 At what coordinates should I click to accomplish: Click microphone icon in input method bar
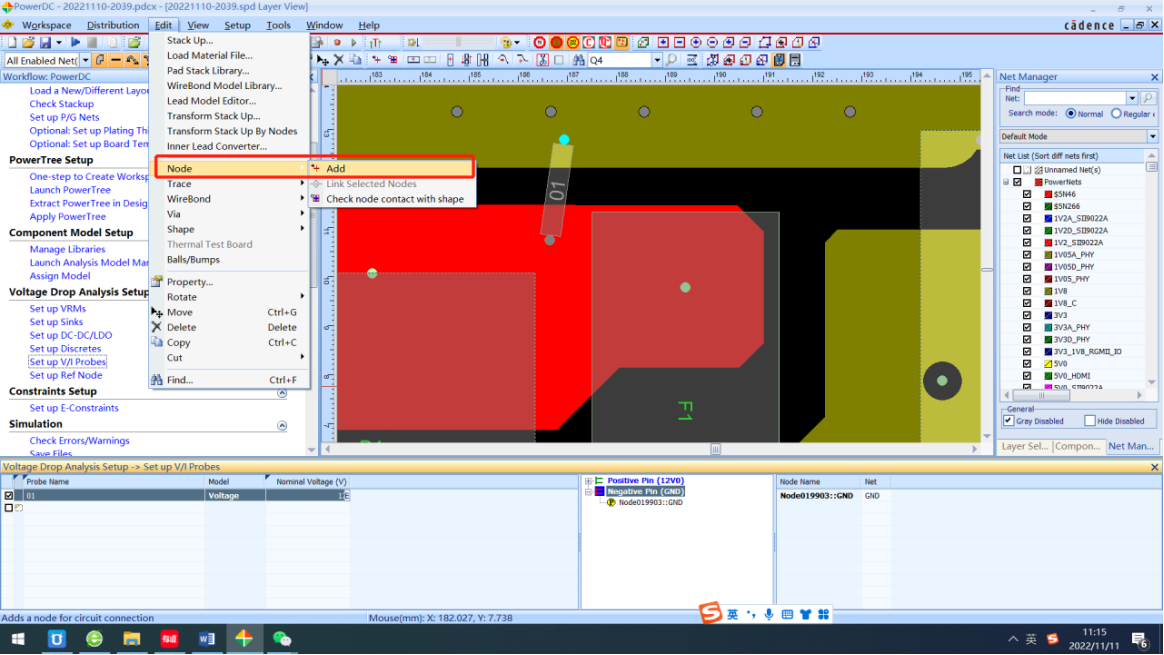pyautogui.click(x=769, y=614)
